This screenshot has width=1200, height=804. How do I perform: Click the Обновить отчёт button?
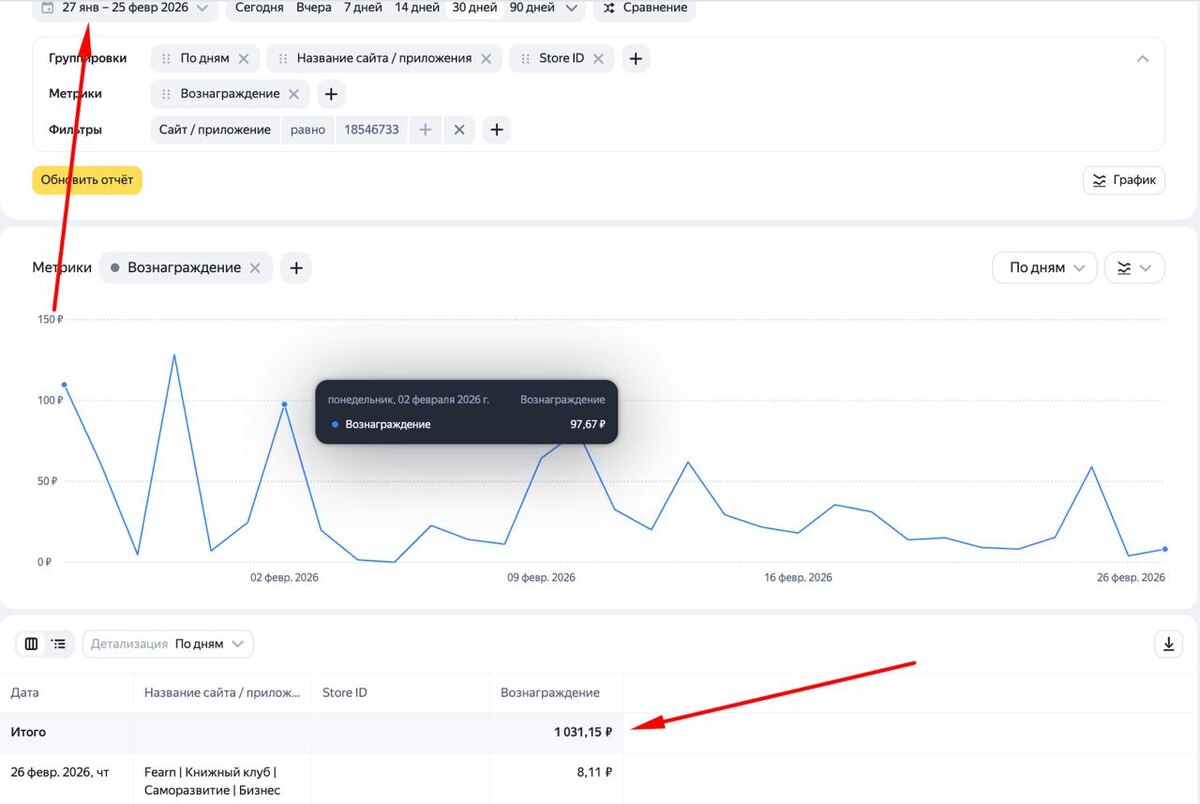click(87, 180)
